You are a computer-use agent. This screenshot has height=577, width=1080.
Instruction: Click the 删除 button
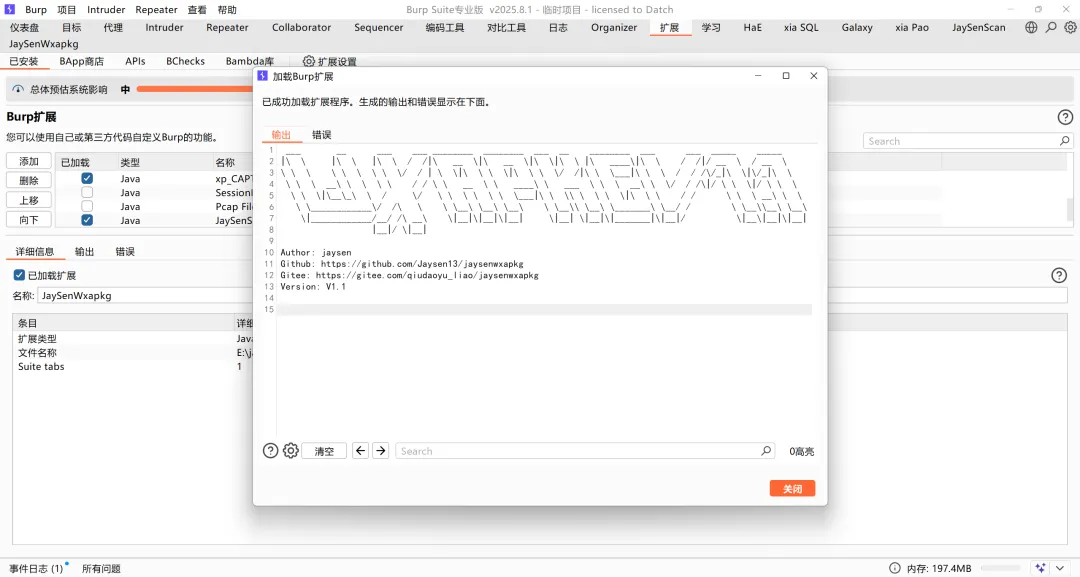29,180
